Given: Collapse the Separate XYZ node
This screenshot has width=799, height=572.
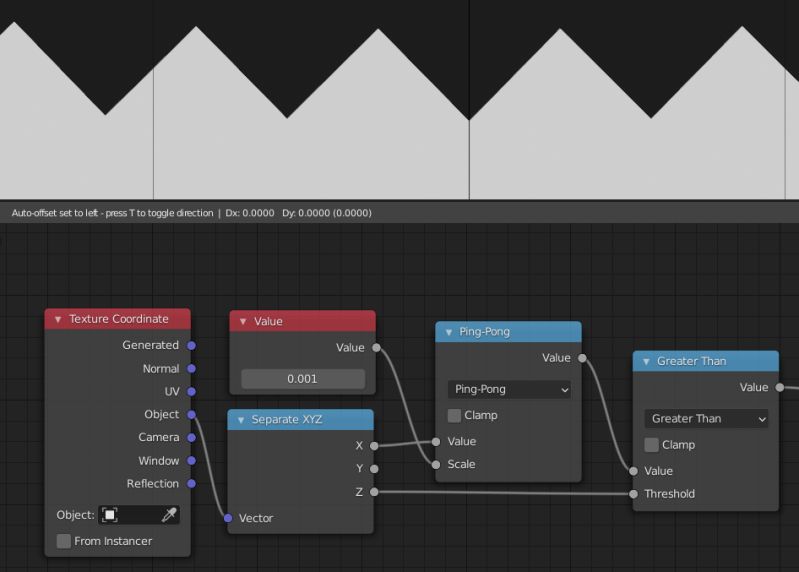Looking at the screenshot, I should 241,420.
